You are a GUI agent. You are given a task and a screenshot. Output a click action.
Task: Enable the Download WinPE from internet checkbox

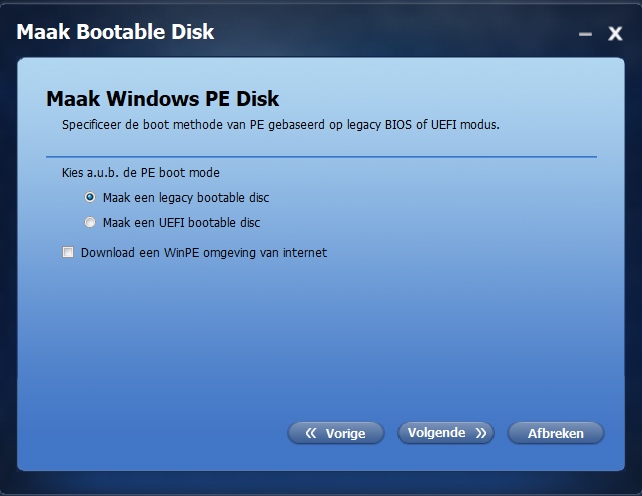click(68, 252)
